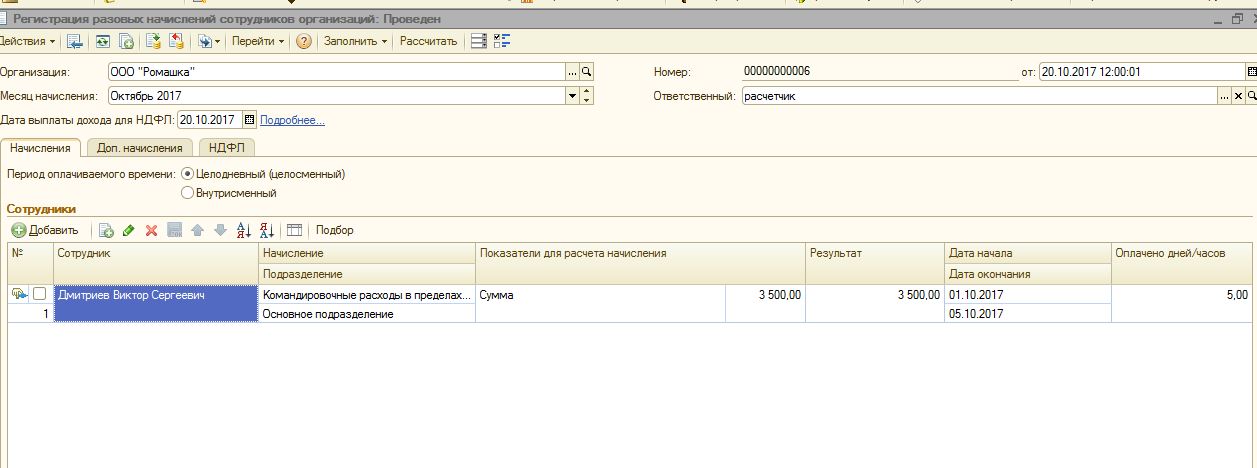Clear the Ответственный field with X icon
Image resolution: width=1257 pixels, height=468 pixels.
[x=1238, y=96]
